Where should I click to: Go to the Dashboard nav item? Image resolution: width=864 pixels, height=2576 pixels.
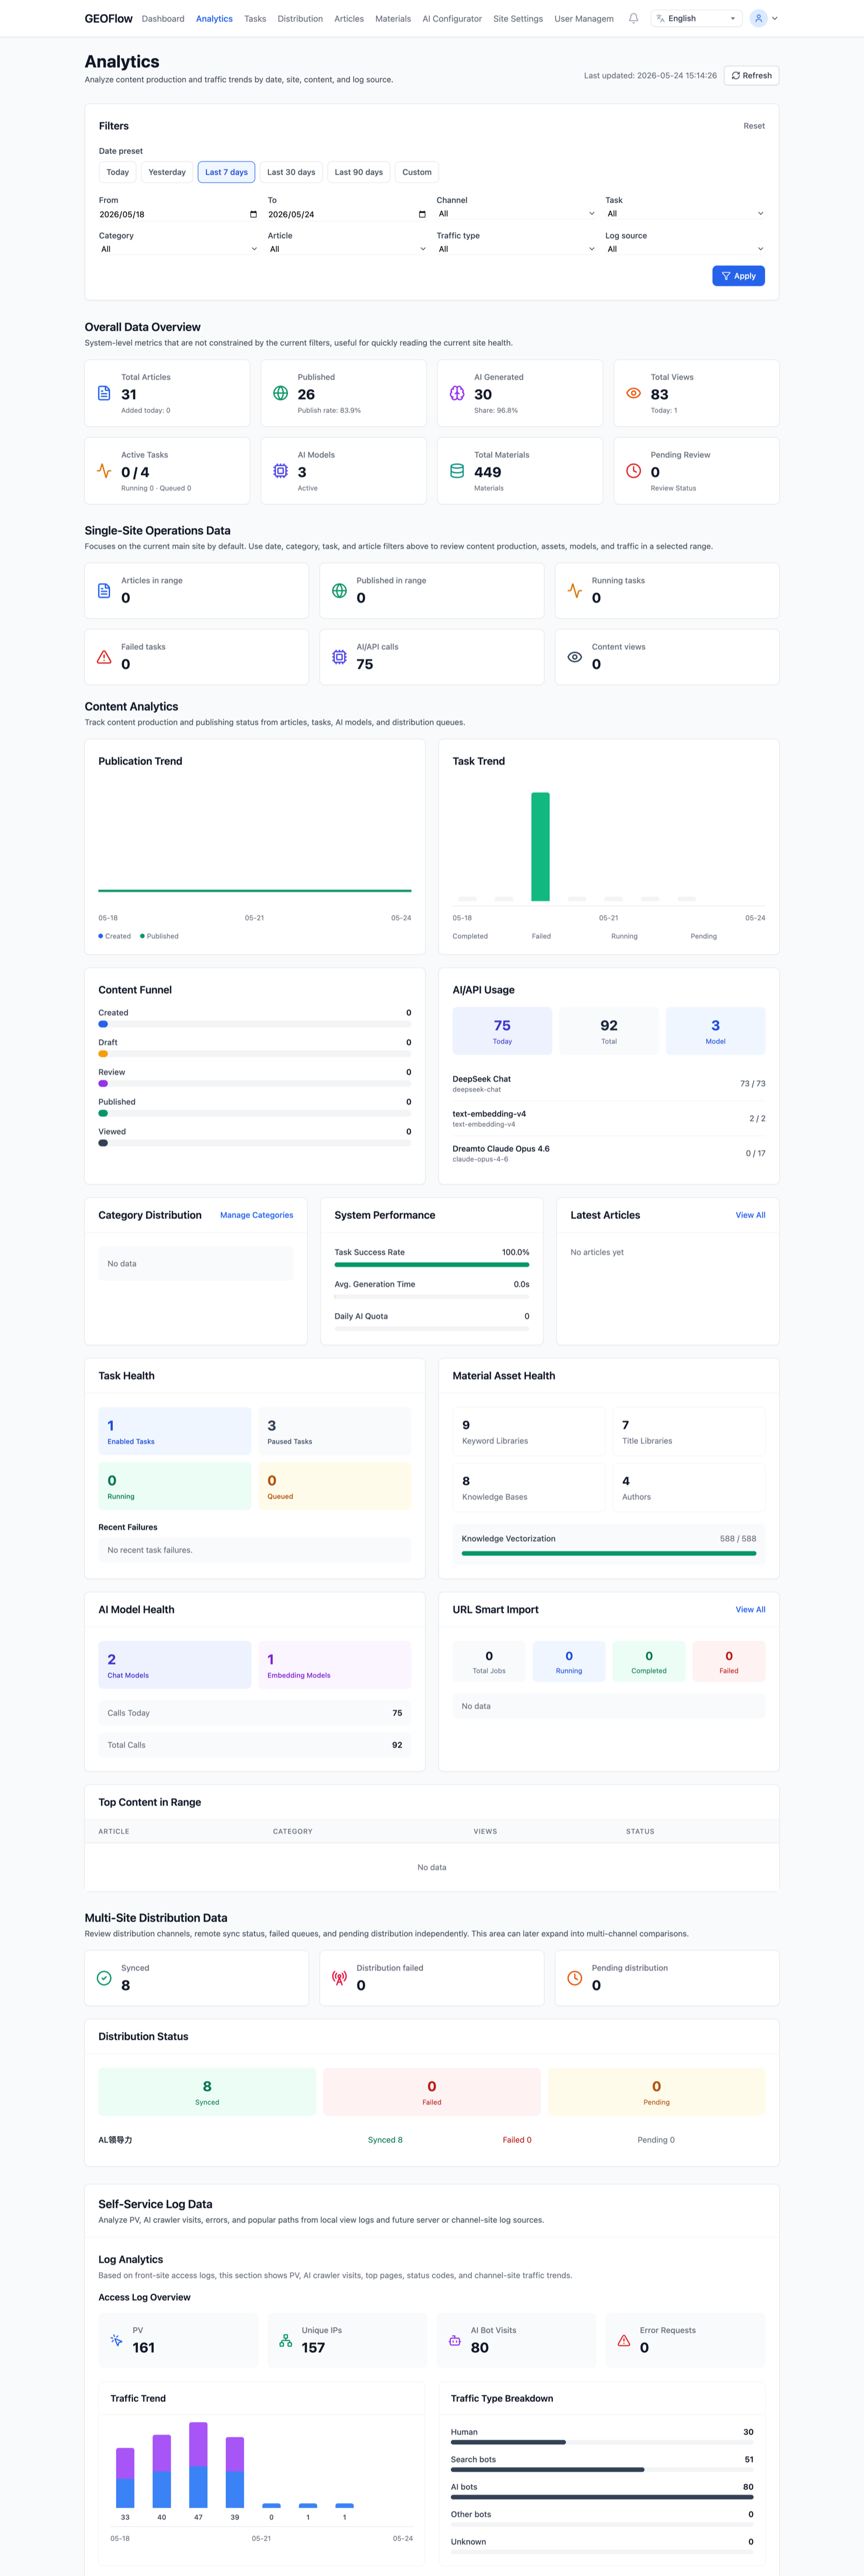(x=163, y=18)
